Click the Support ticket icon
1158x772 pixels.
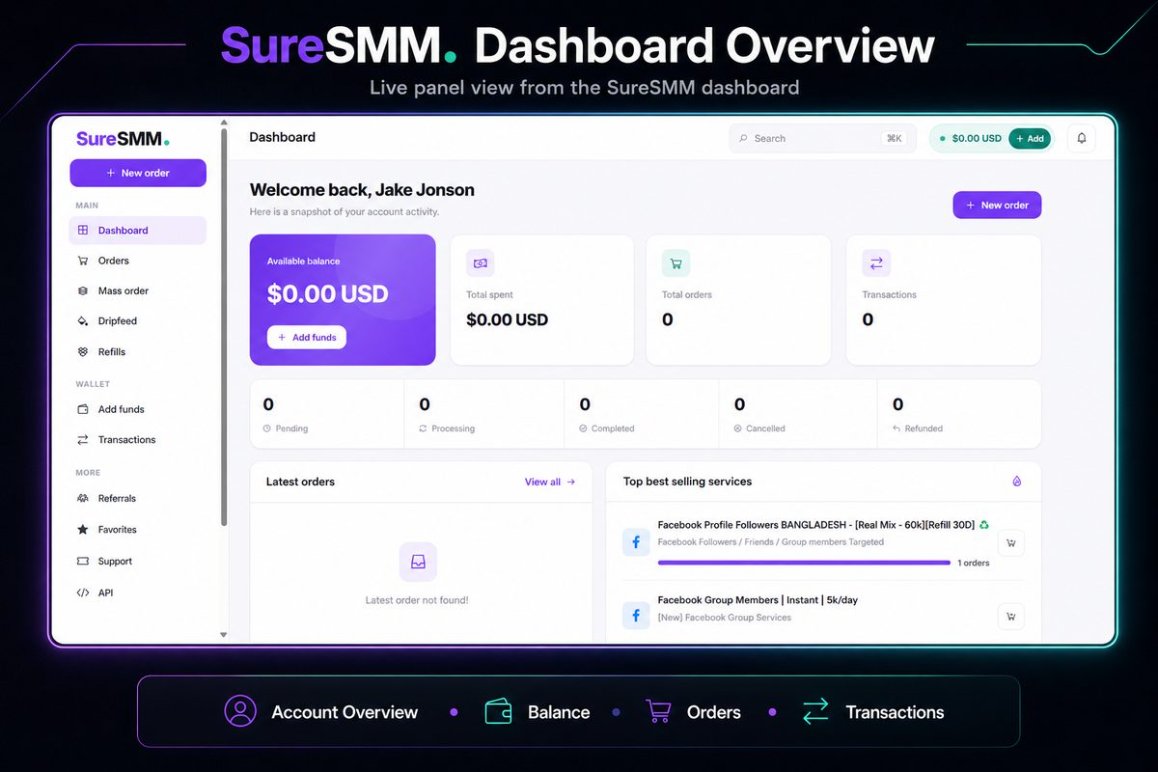pyautogui.click(x=83, y=561)
